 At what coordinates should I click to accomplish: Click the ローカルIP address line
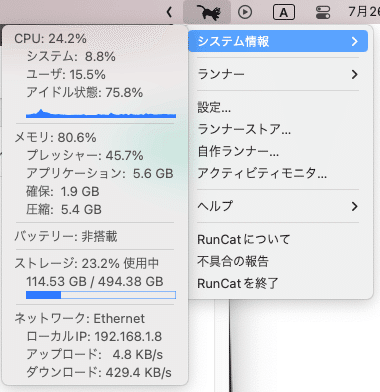point(94,336)
